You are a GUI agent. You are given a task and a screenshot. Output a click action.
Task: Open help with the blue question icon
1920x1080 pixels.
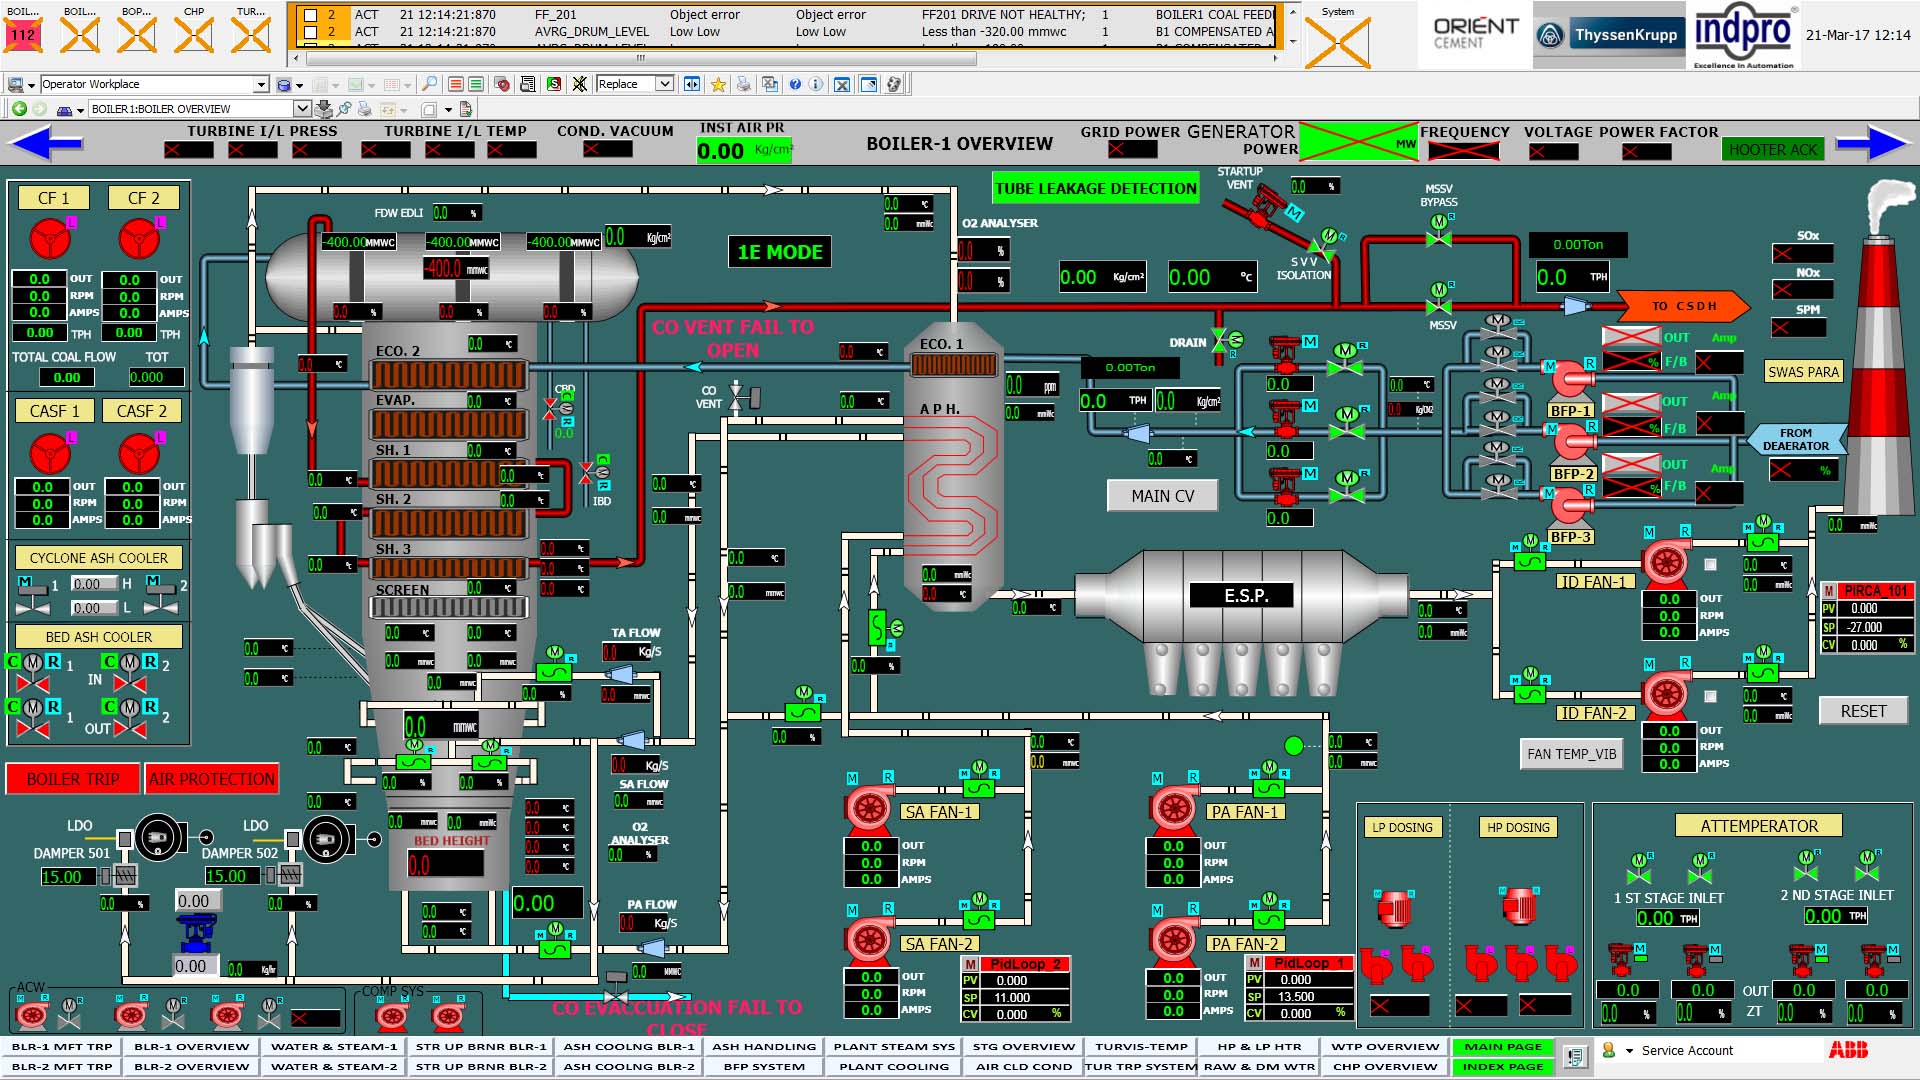[x=795, y=84]
